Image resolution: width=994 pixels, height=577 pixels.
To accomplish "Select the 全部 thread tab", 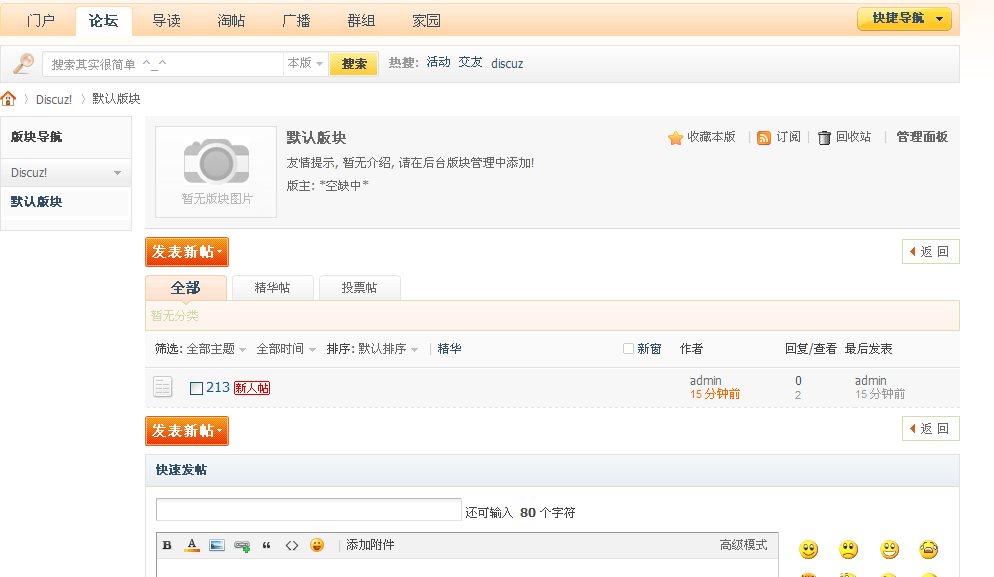I will [186, 288].
